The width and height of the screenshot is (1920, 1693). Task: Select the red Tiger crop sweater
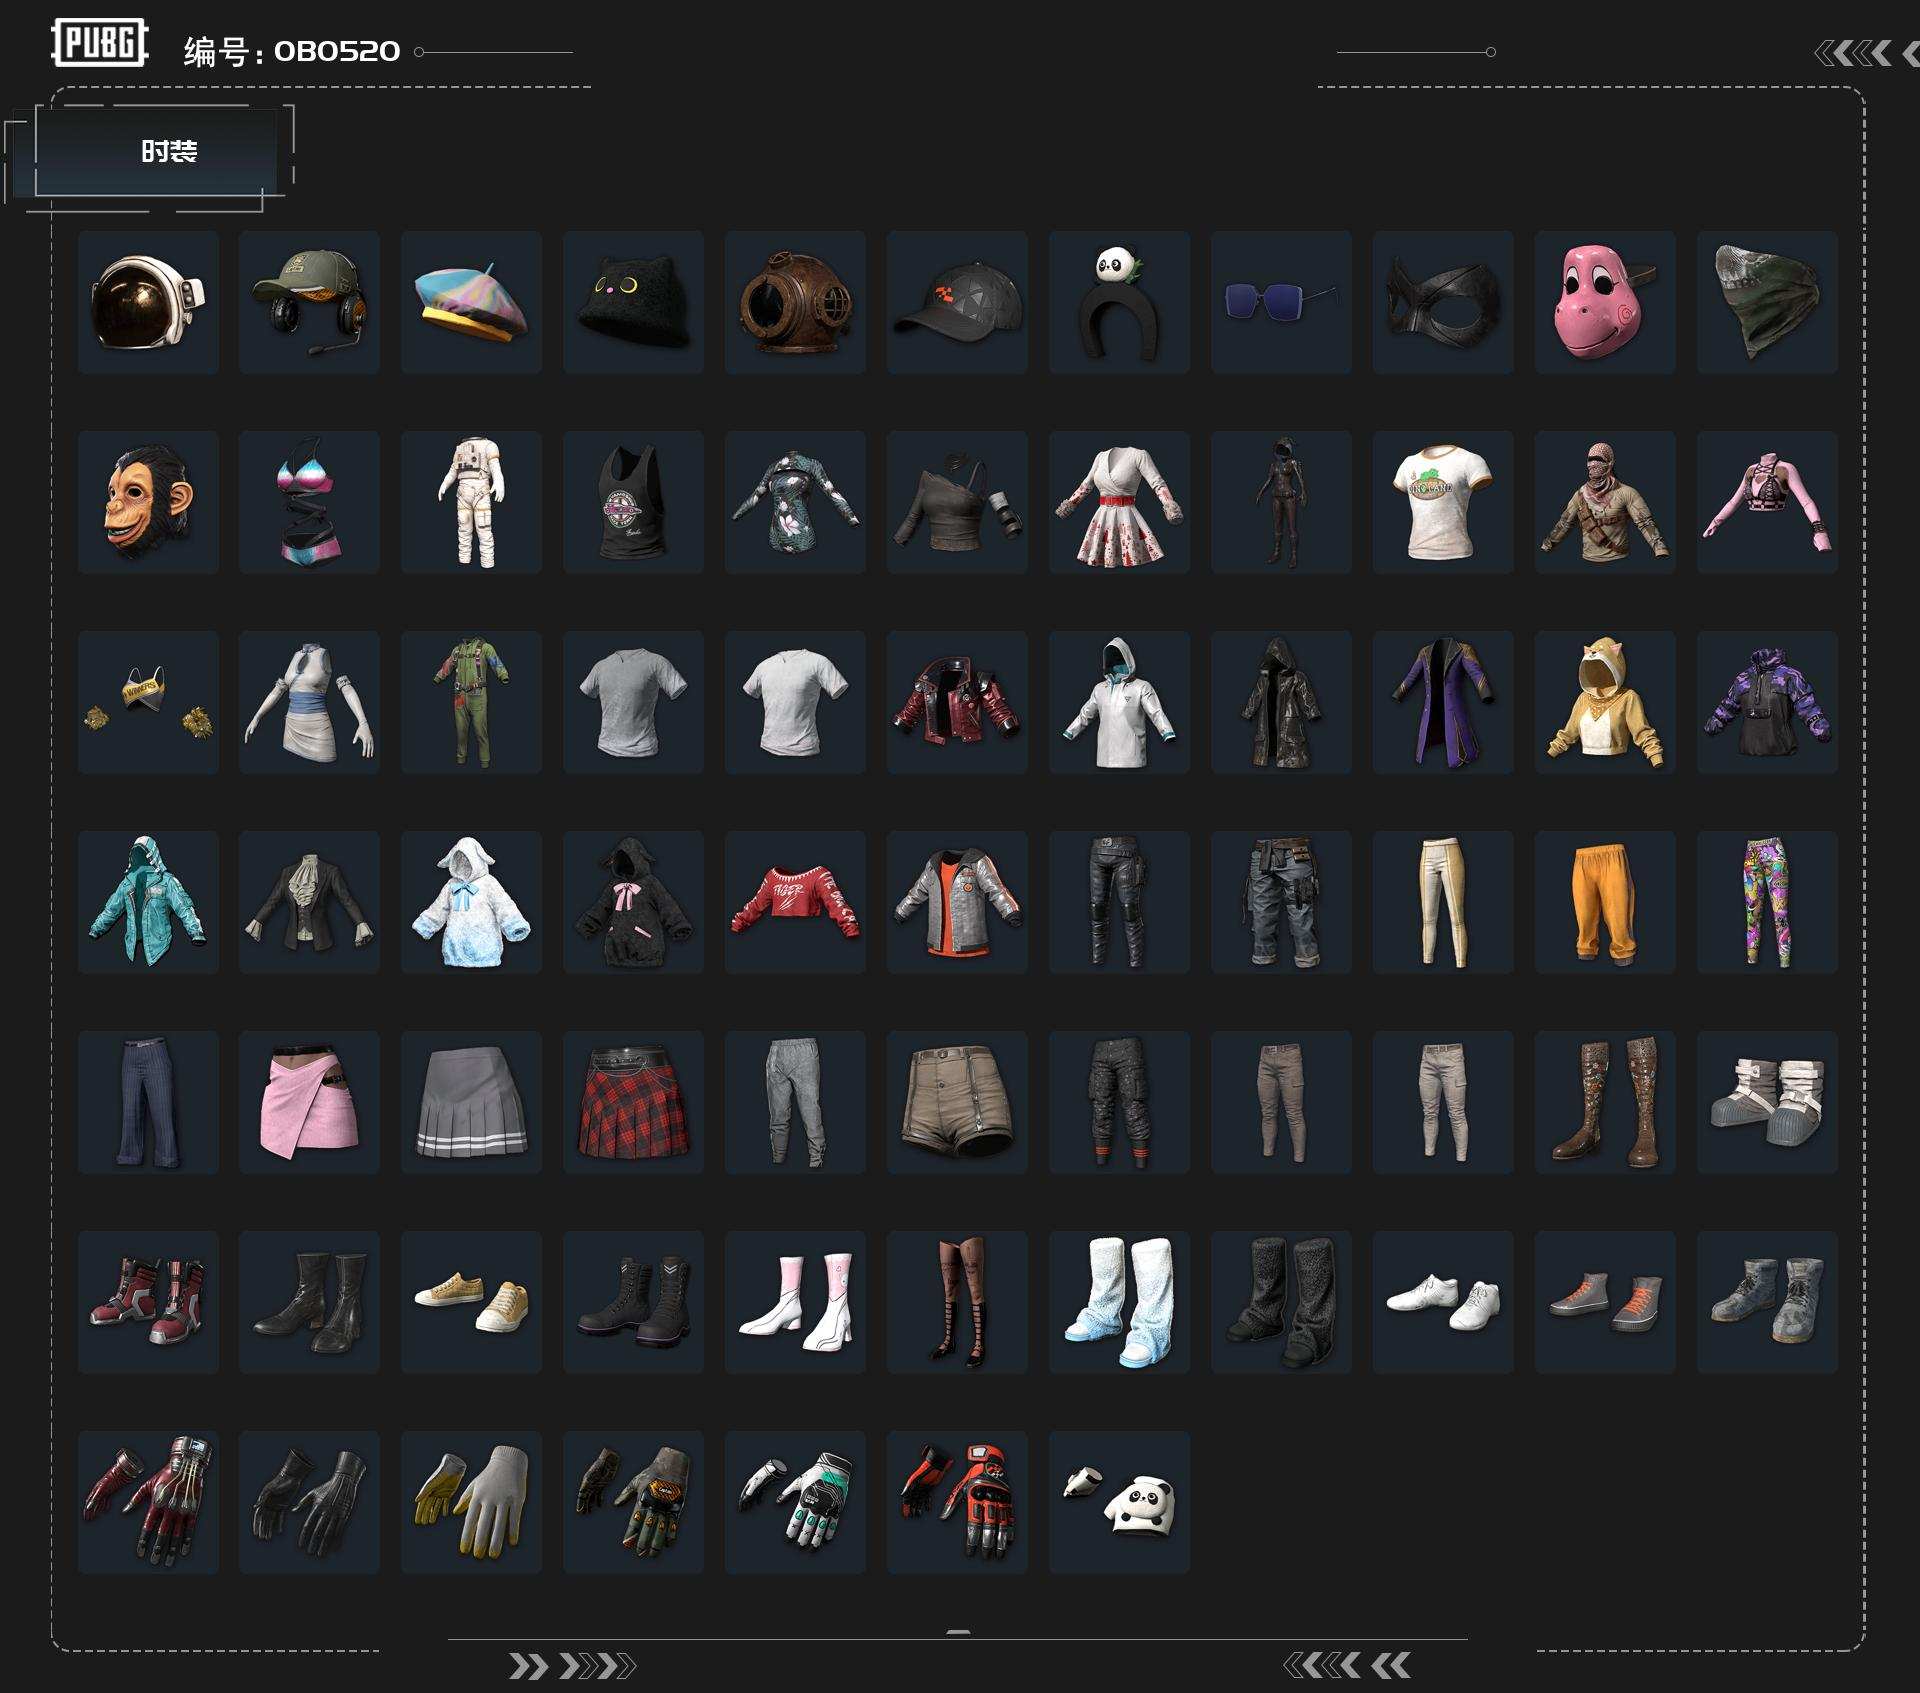tap(796, 902)
